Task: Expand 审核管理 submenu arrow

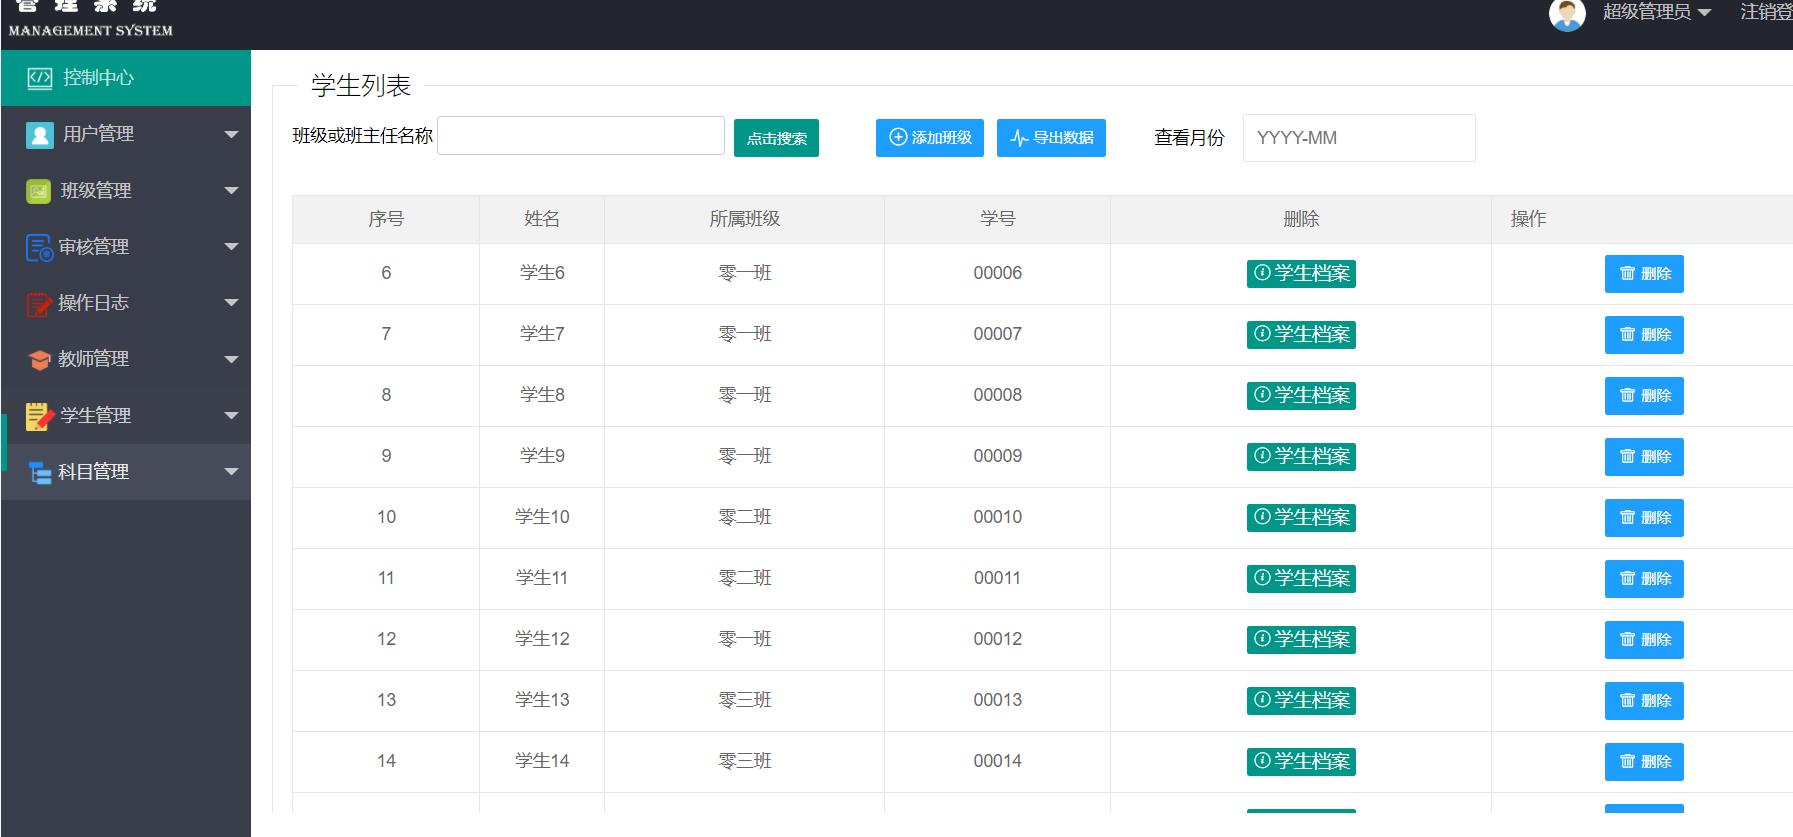Action: [231, 246]
